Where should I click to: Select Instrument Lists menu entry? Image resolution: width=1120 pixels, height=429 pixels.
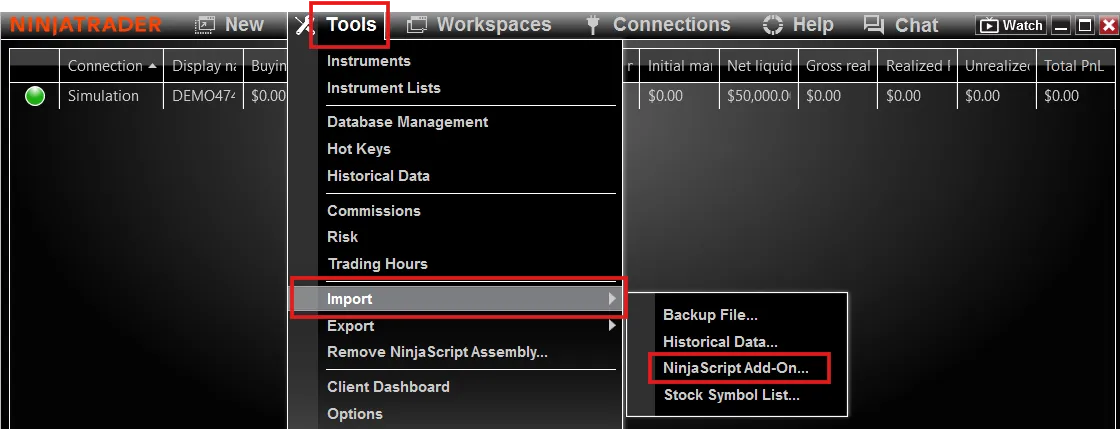tap(384, 88)
